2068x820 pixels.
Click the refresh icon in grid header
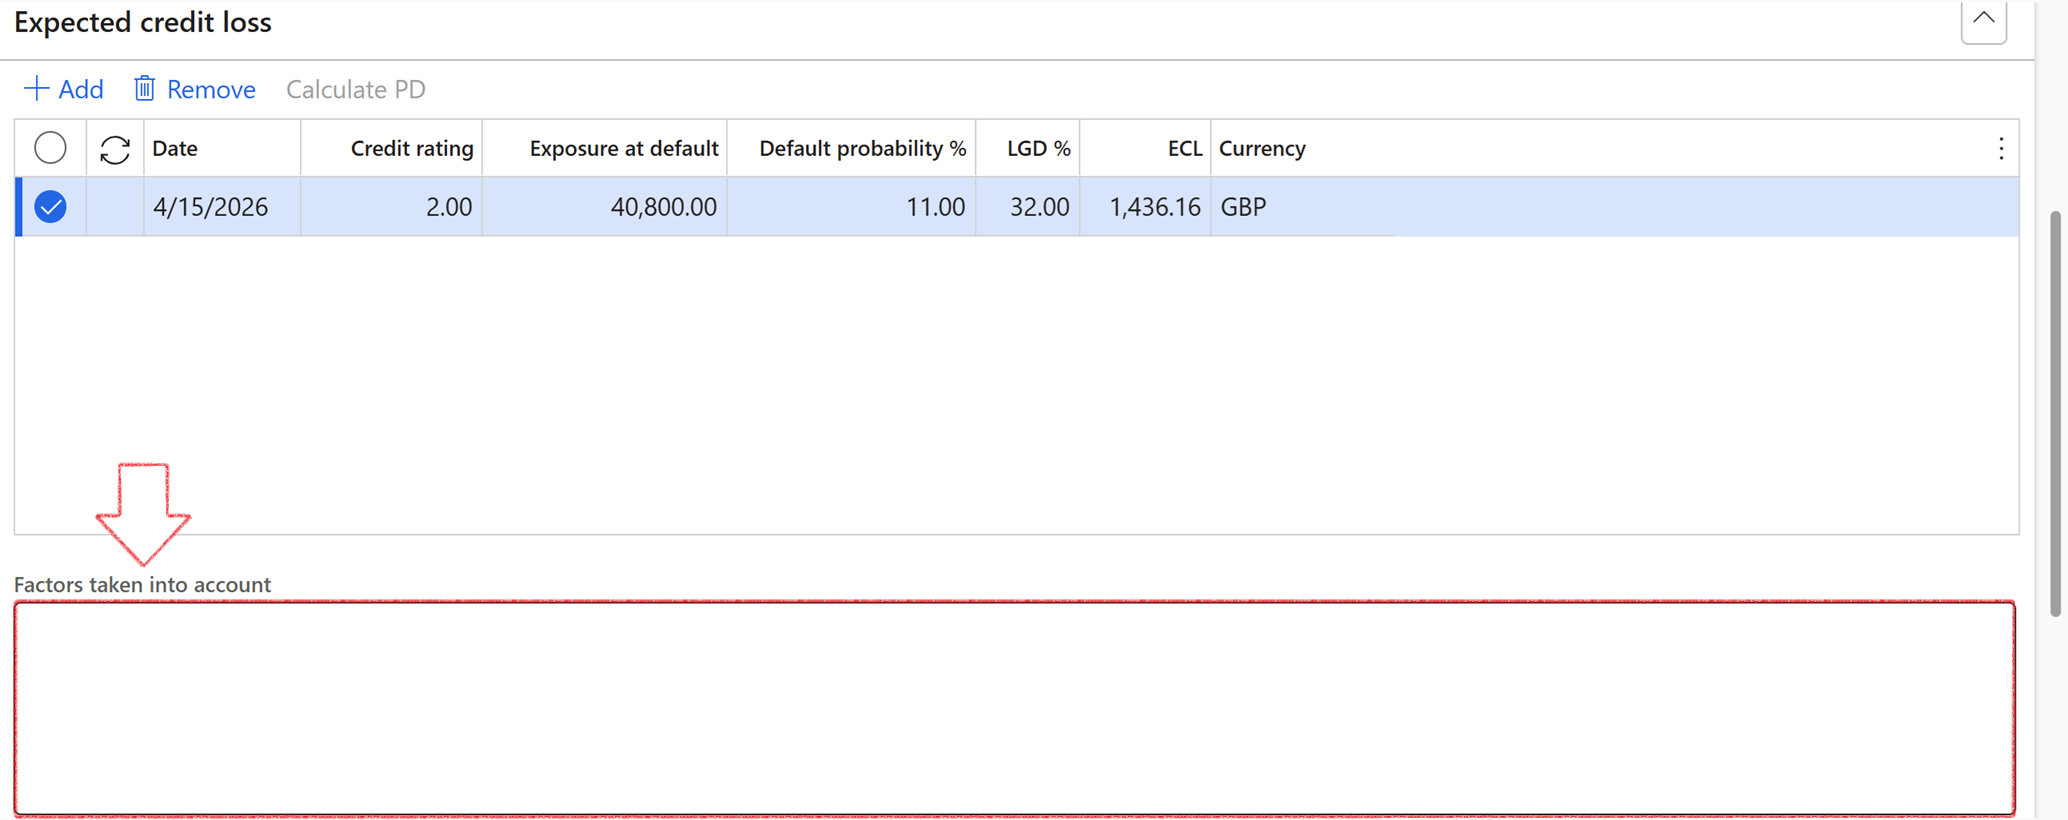tap(115, 149)
